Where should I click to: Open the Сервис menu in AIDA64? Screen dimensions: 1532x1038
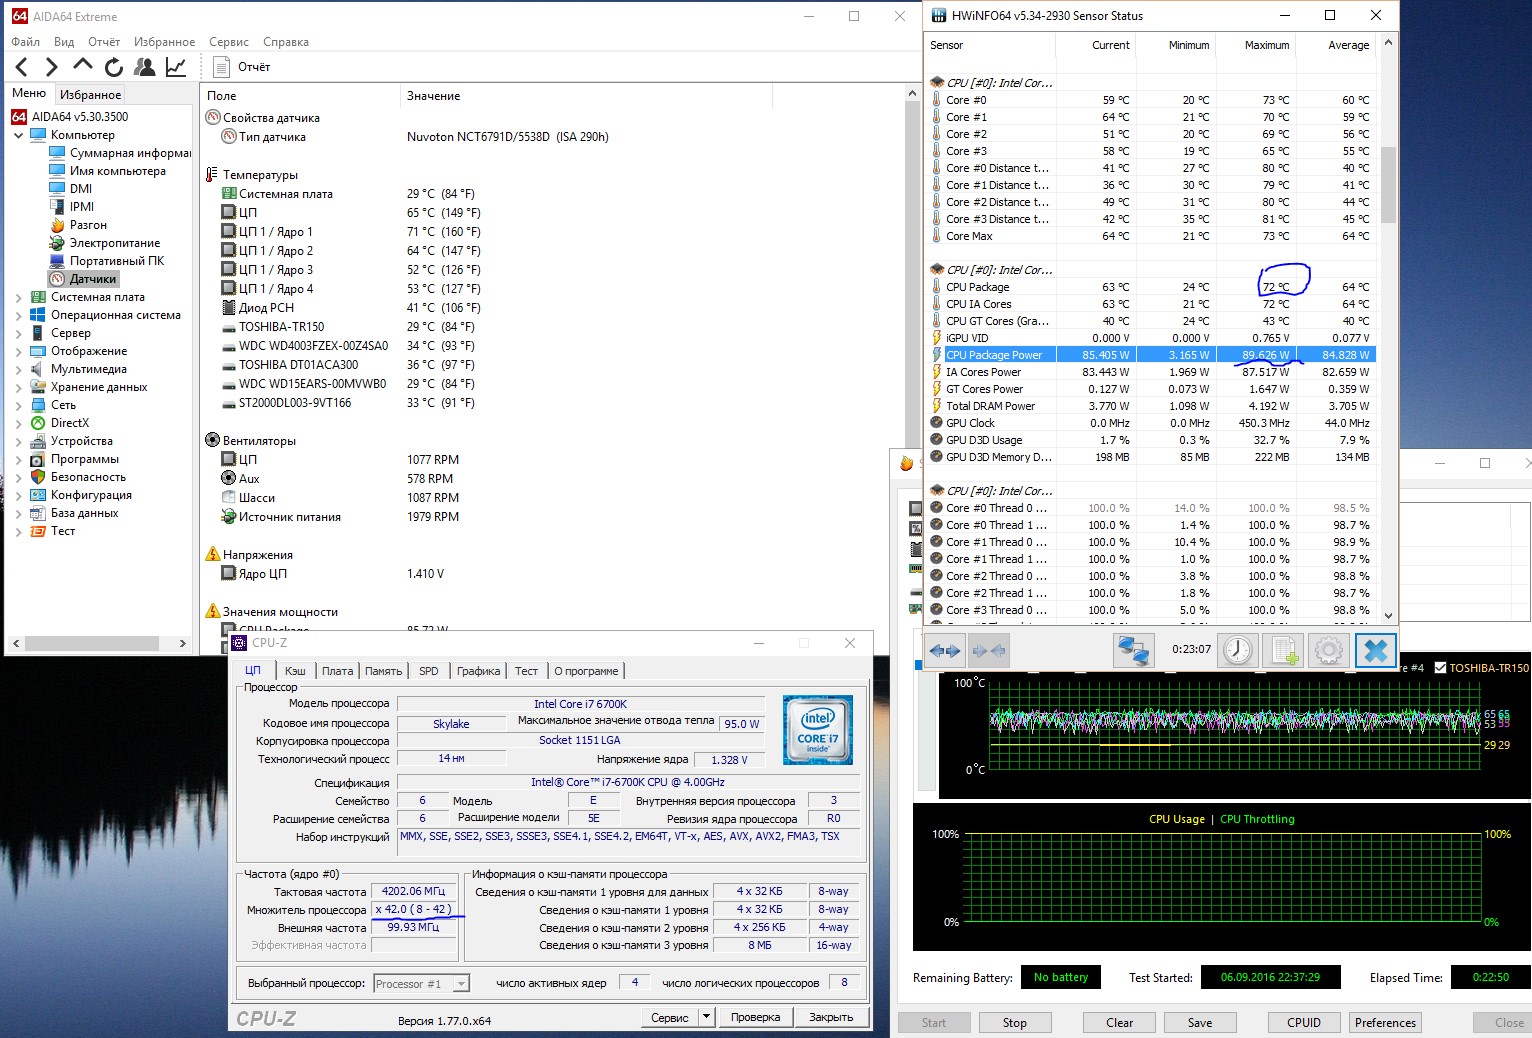tap(228, 42)
